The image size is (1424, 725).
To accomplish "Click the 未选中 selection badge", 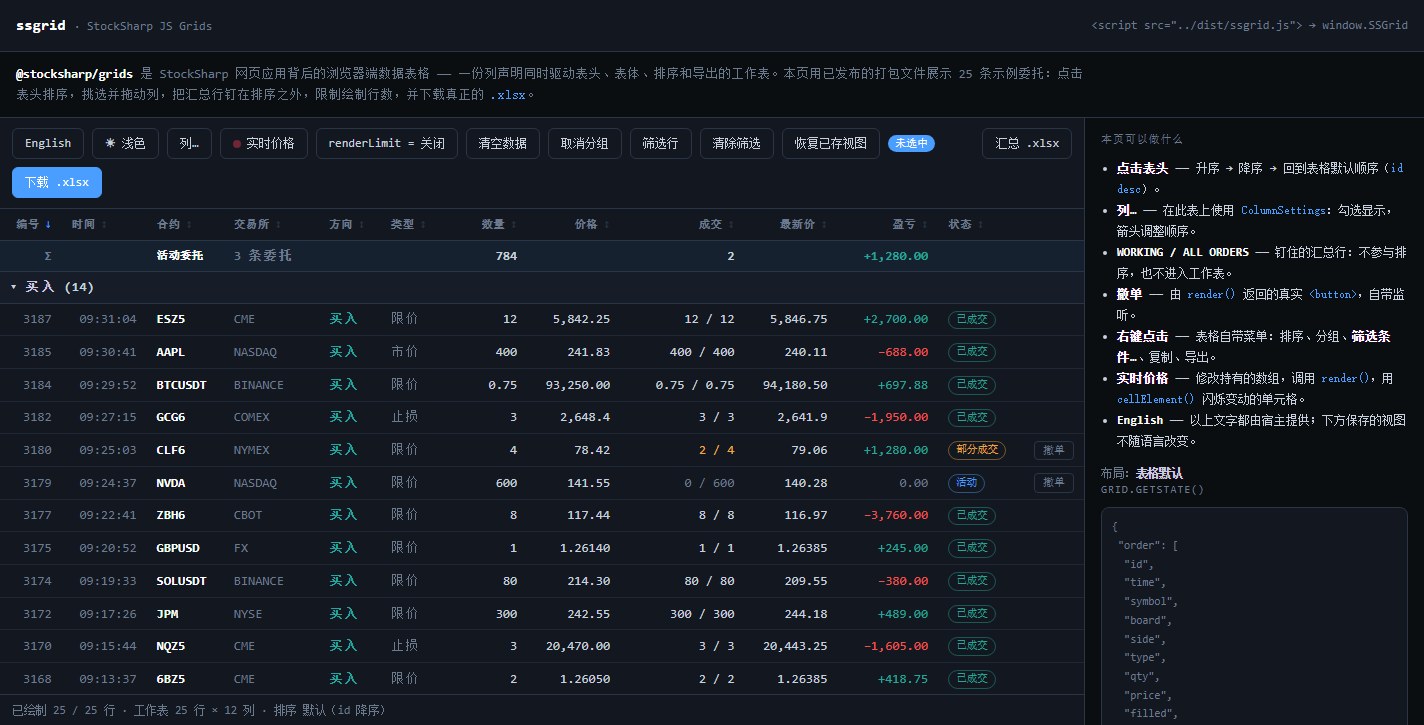I will click(x=911, y=143).
